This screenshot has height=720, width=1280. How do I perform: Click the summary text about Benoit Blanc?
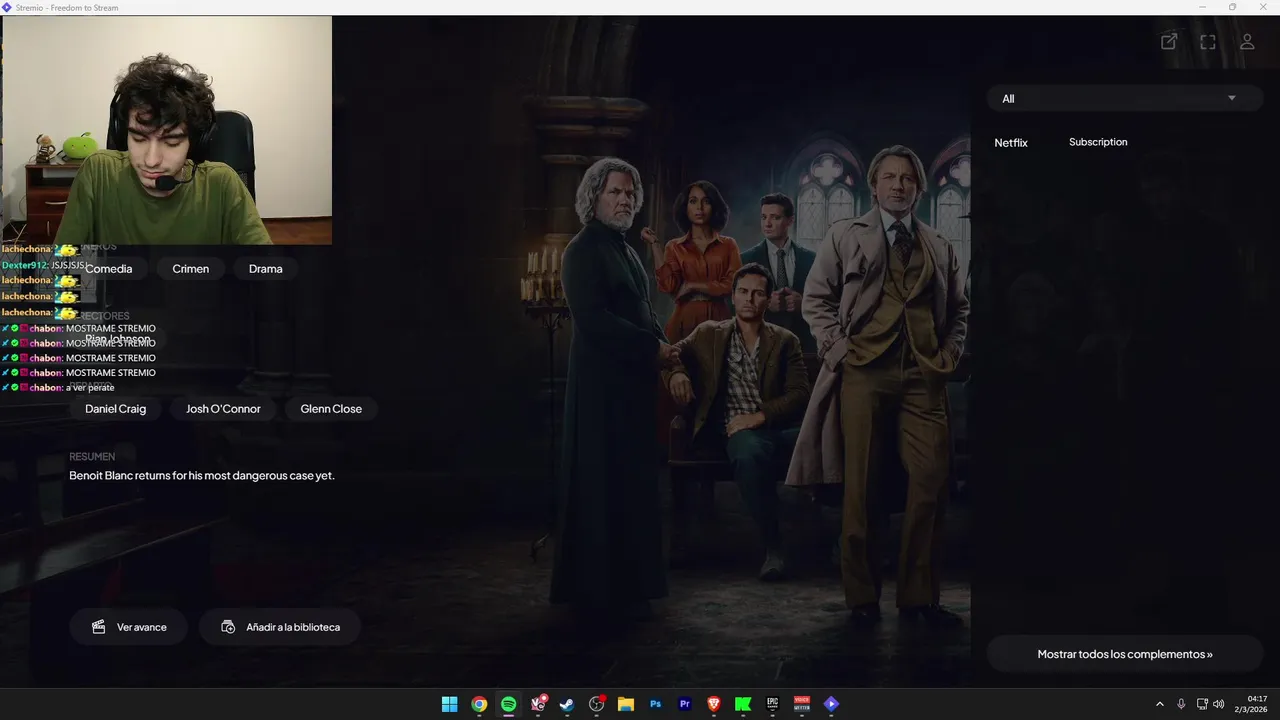point(202,476)
